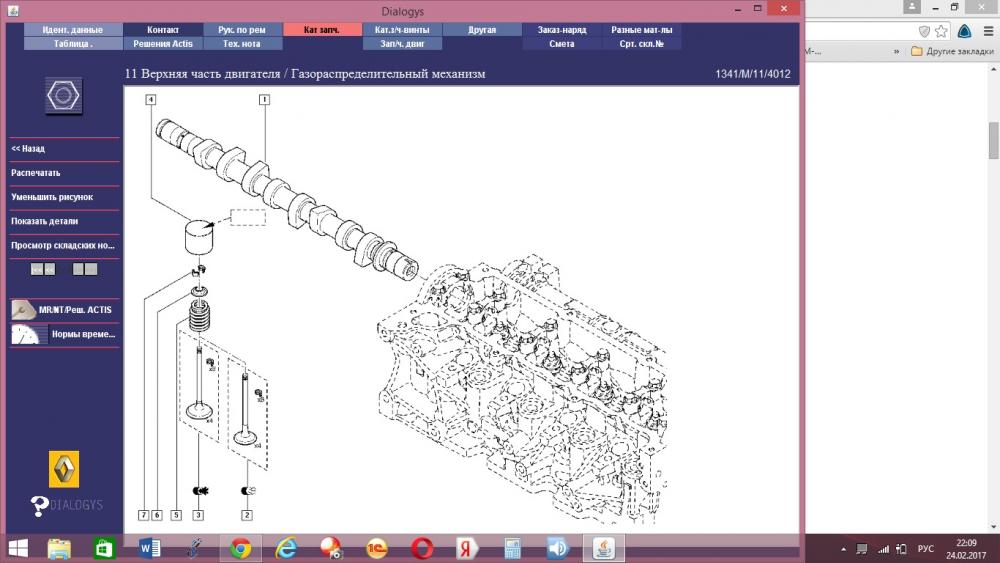Open the Разные мат-лы tab
The image size is (1000, 563).
(642, 29)
